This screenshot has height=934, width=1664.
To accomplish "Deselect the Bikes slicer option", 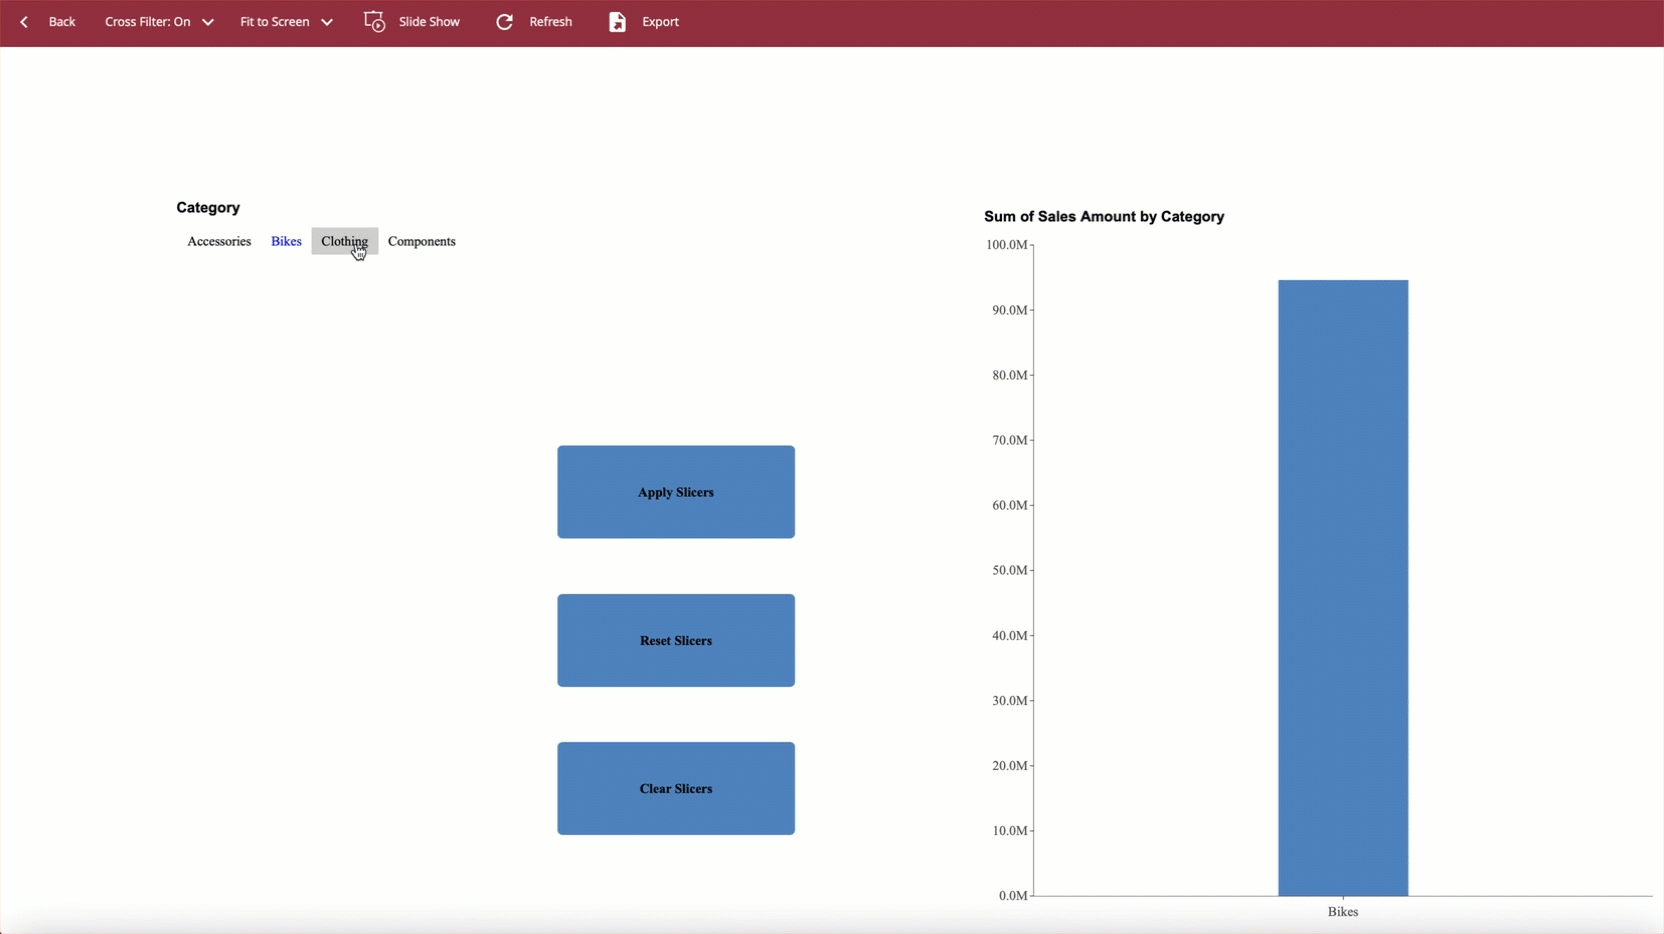I will (x=286, y=241).
